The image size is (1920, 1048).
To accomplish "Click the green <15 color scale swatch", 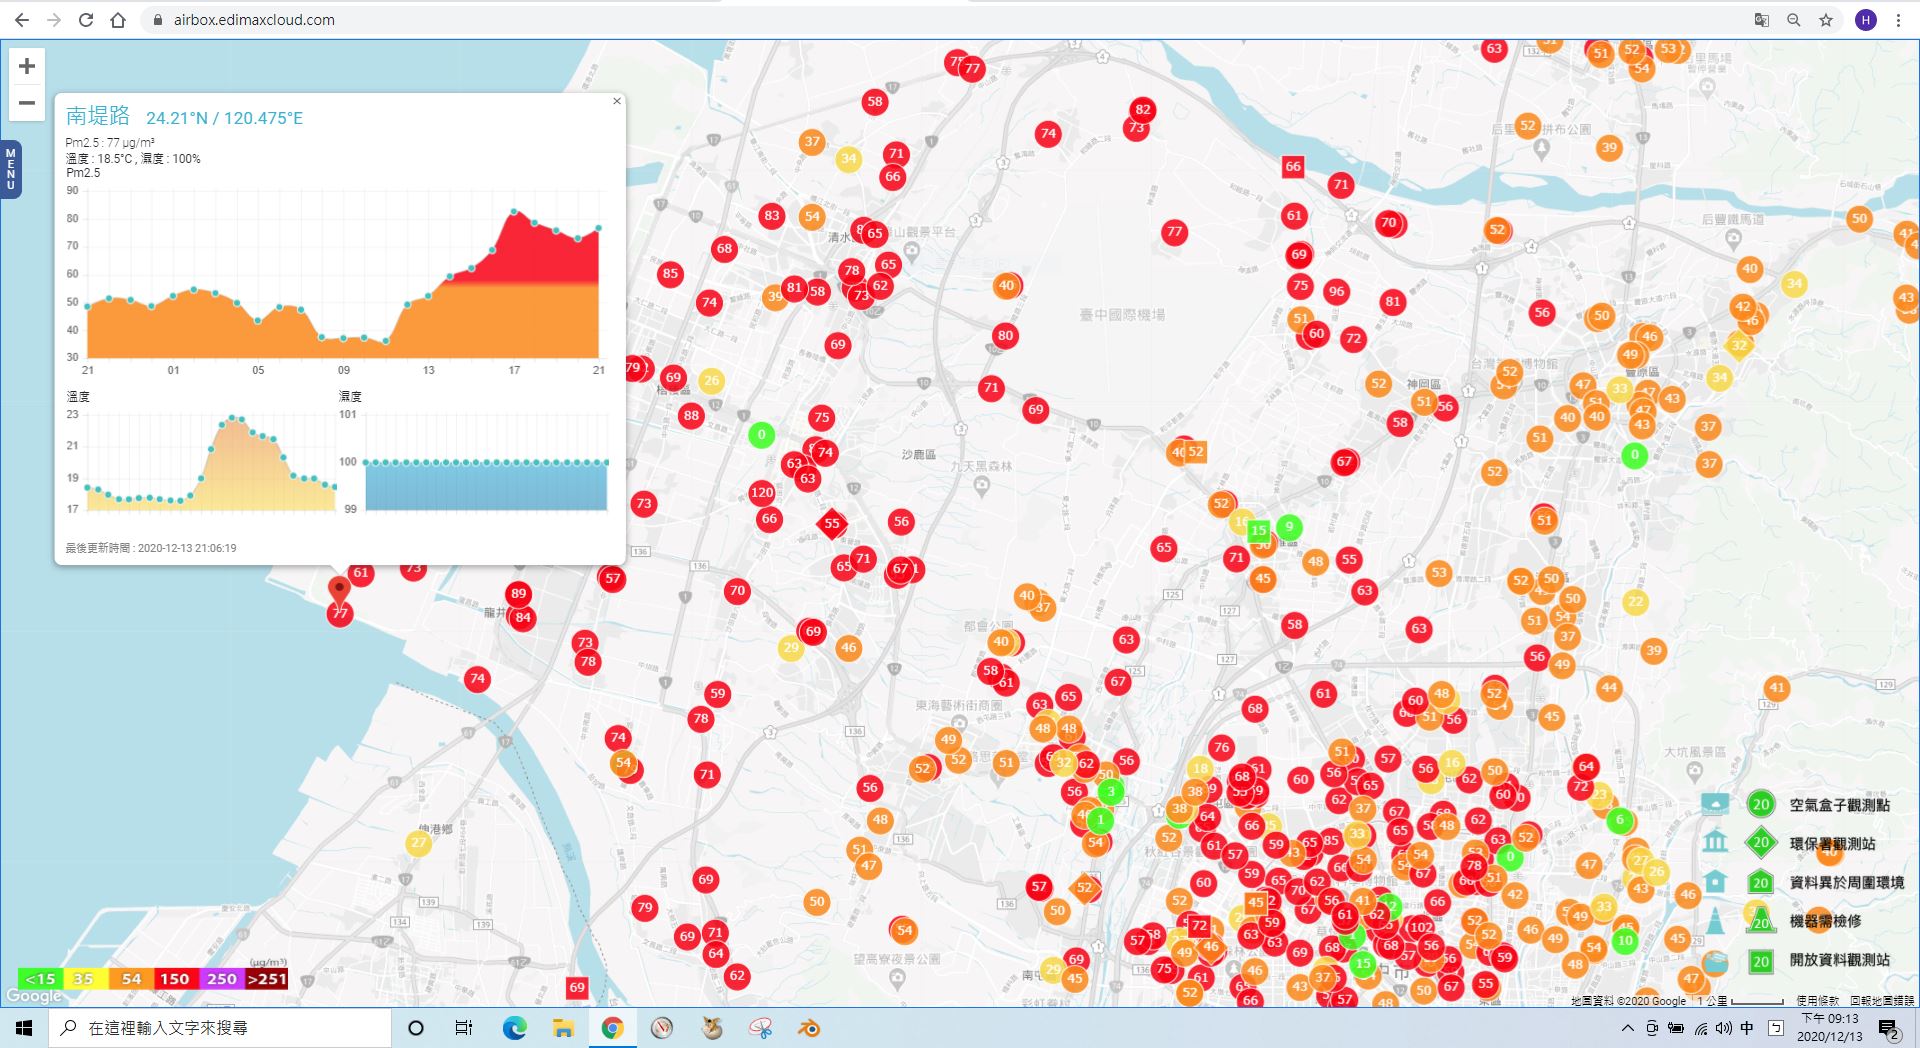I will 40,979.
